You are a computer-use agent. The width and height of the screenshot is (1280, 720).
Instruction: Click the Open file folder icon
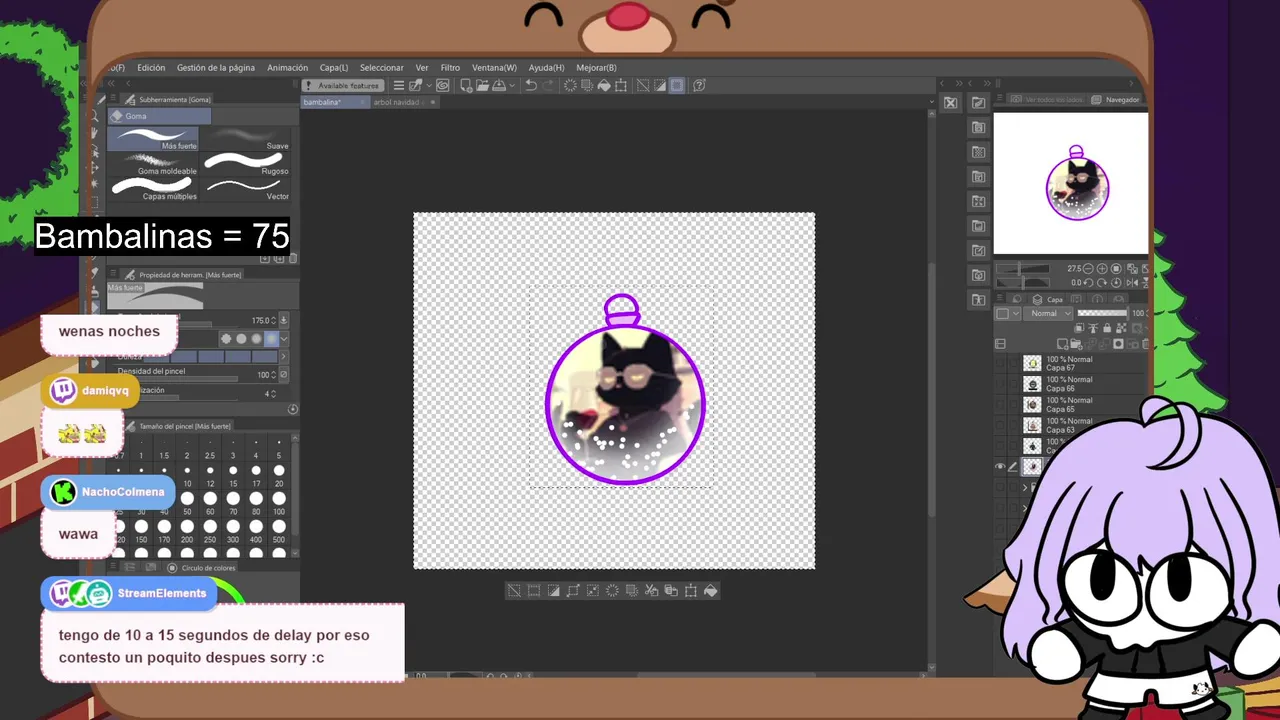click(482, 85)
